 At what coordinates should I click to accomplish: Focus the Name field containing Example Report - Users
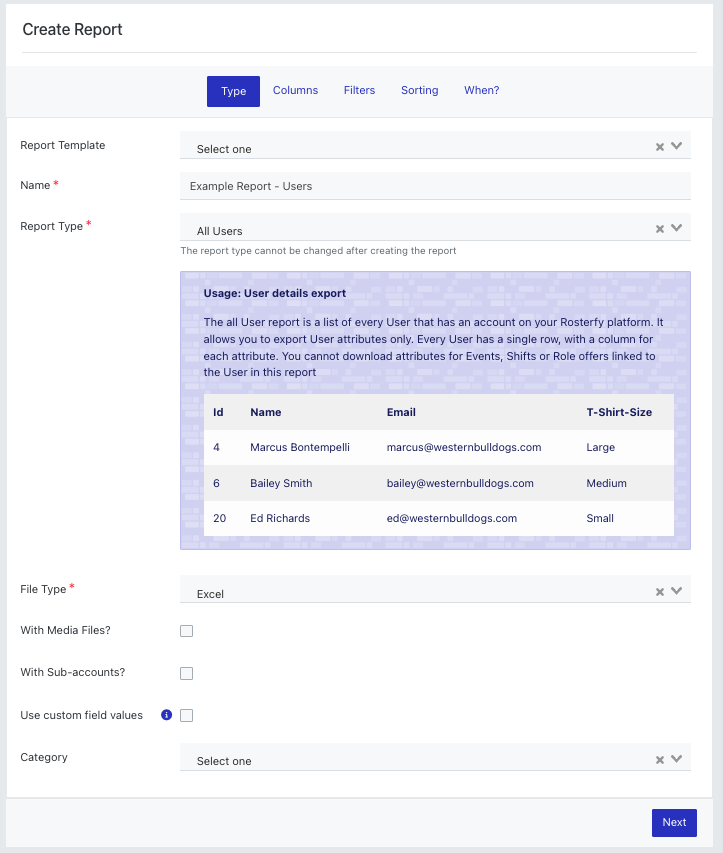(435, 186)
